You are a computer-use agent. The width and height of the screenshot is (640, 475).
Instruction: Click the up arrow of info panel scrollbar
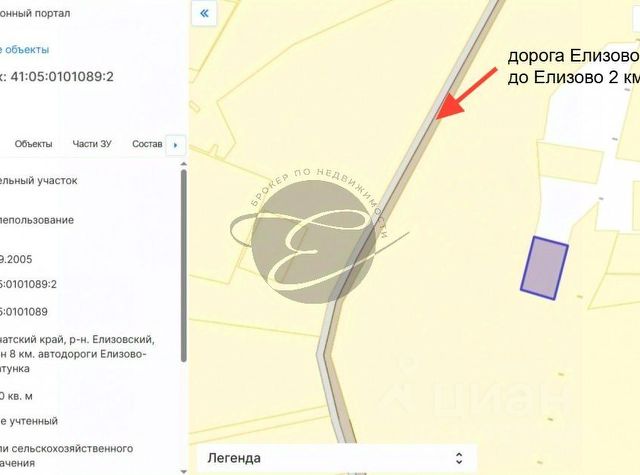(184, 164)
